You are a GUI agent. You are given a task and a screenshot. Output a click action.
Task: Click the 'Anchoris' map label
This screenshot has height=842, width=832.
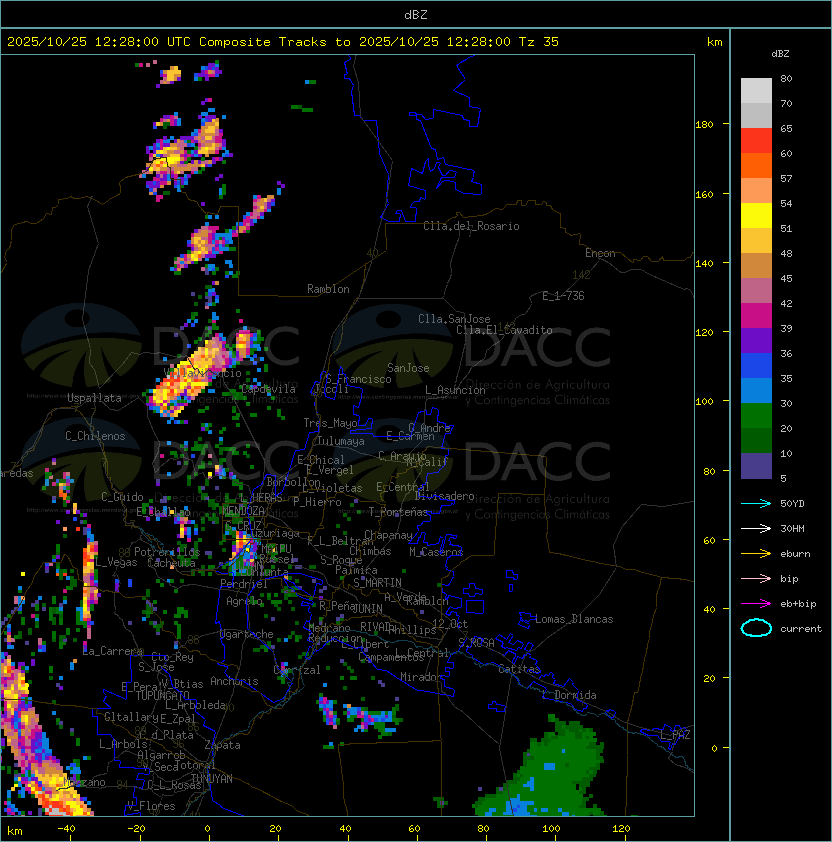point(234,681)
